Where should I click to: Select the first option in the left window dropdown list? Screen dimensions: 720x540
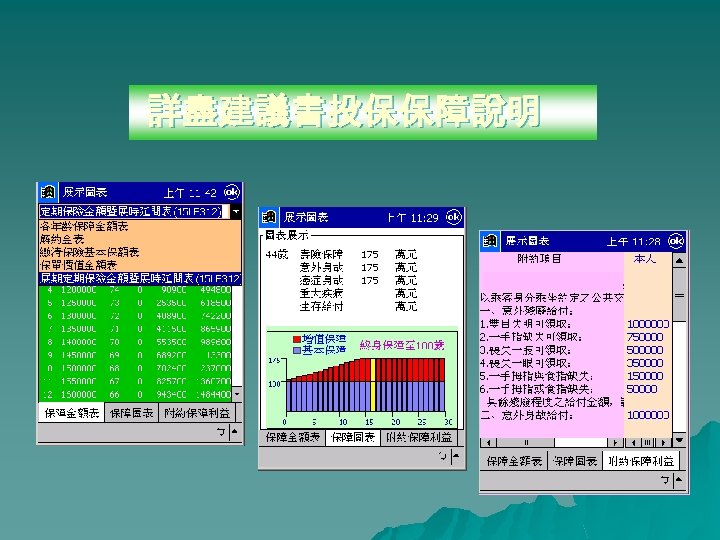coord(140,226)
